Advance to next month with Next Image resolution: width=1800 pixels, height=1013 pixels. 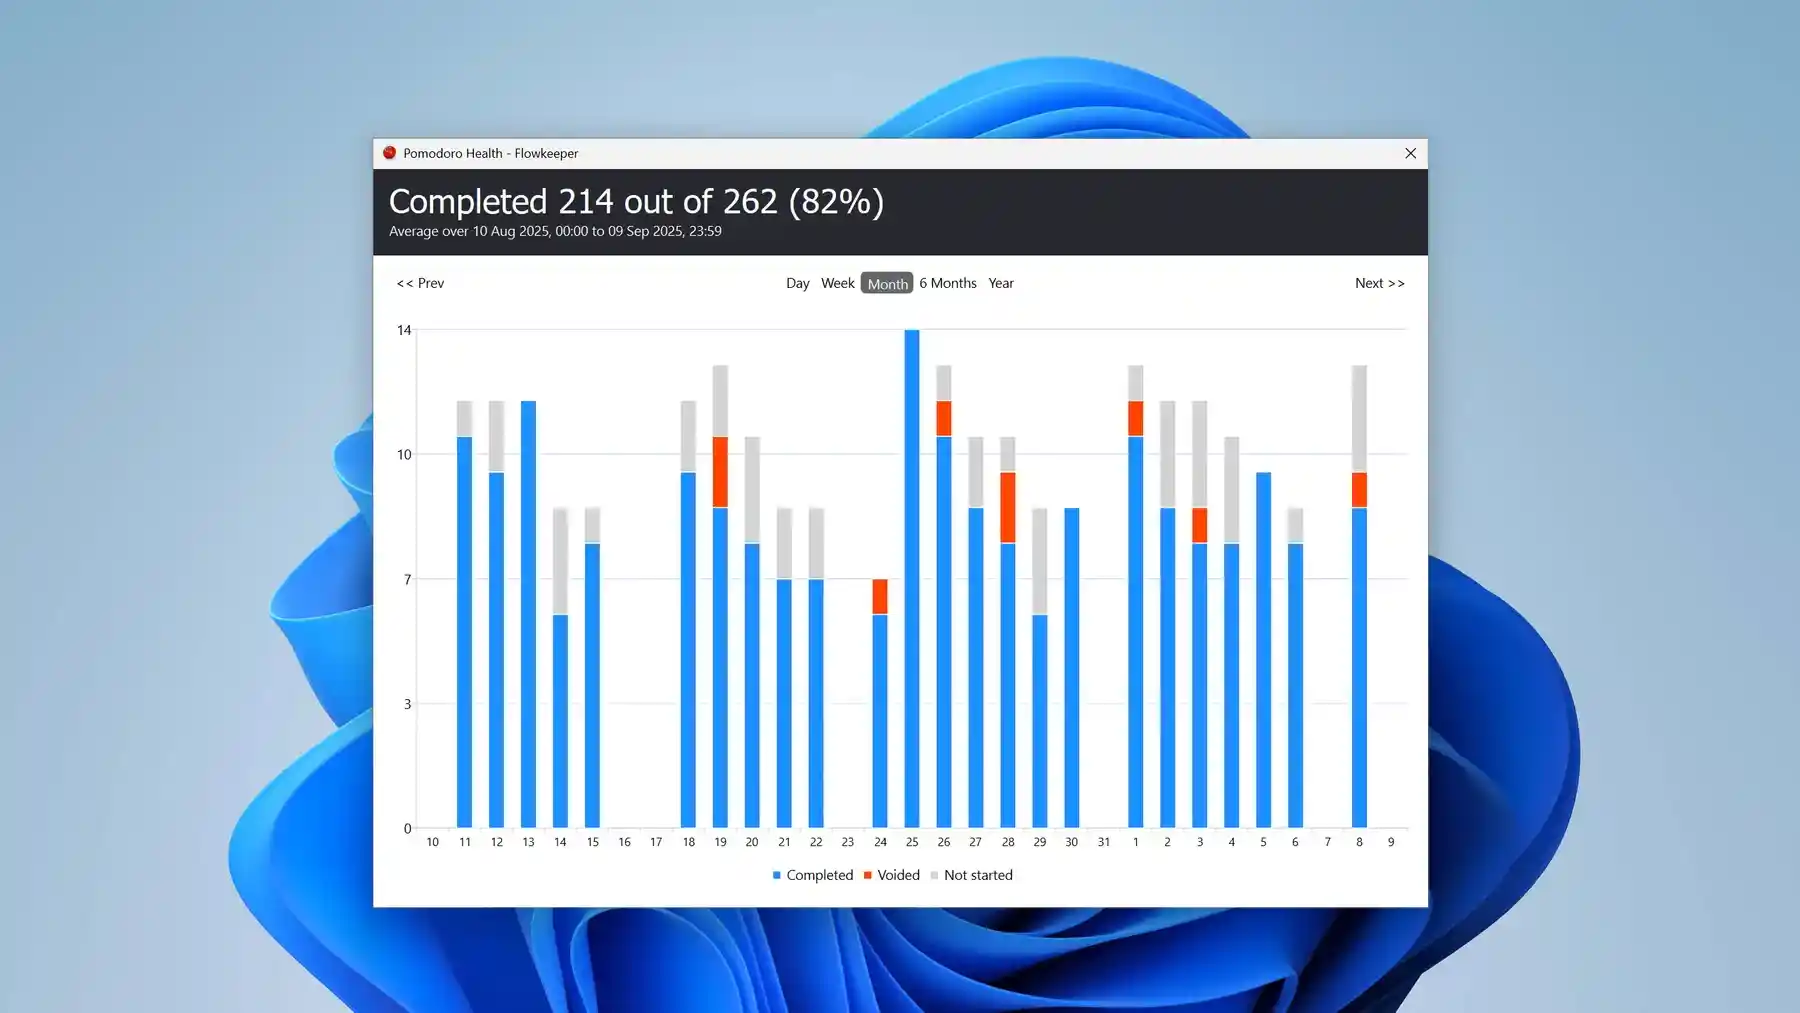point(1380,283)
